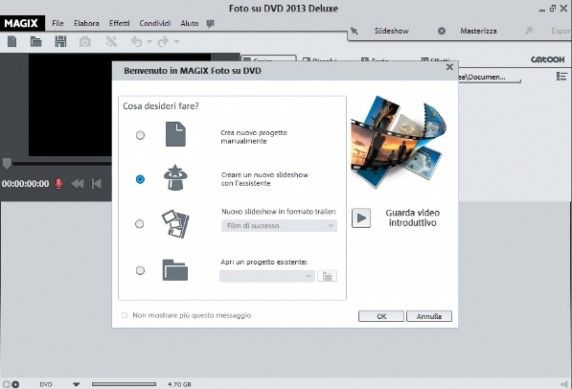Open the undo history dropdown arrow
The height and width of the screenshot is (389, 572).
[149, 42]
